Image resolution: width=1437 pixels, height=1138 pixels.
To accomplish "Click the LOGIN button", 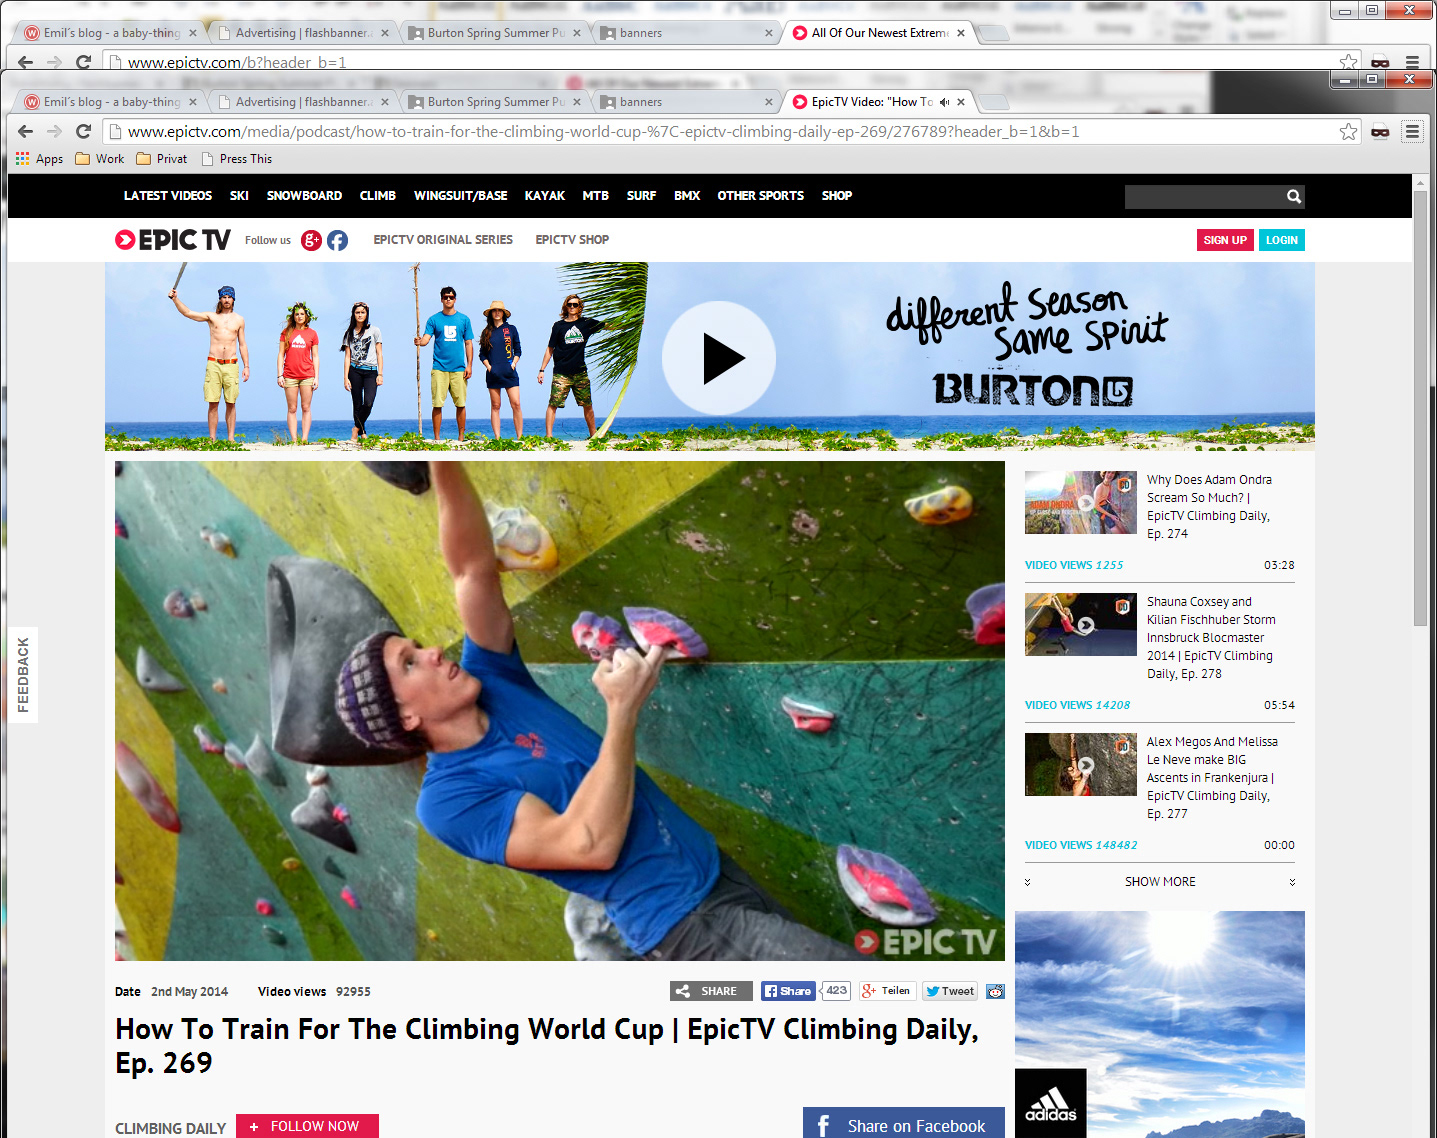I will click(1282, 240).
